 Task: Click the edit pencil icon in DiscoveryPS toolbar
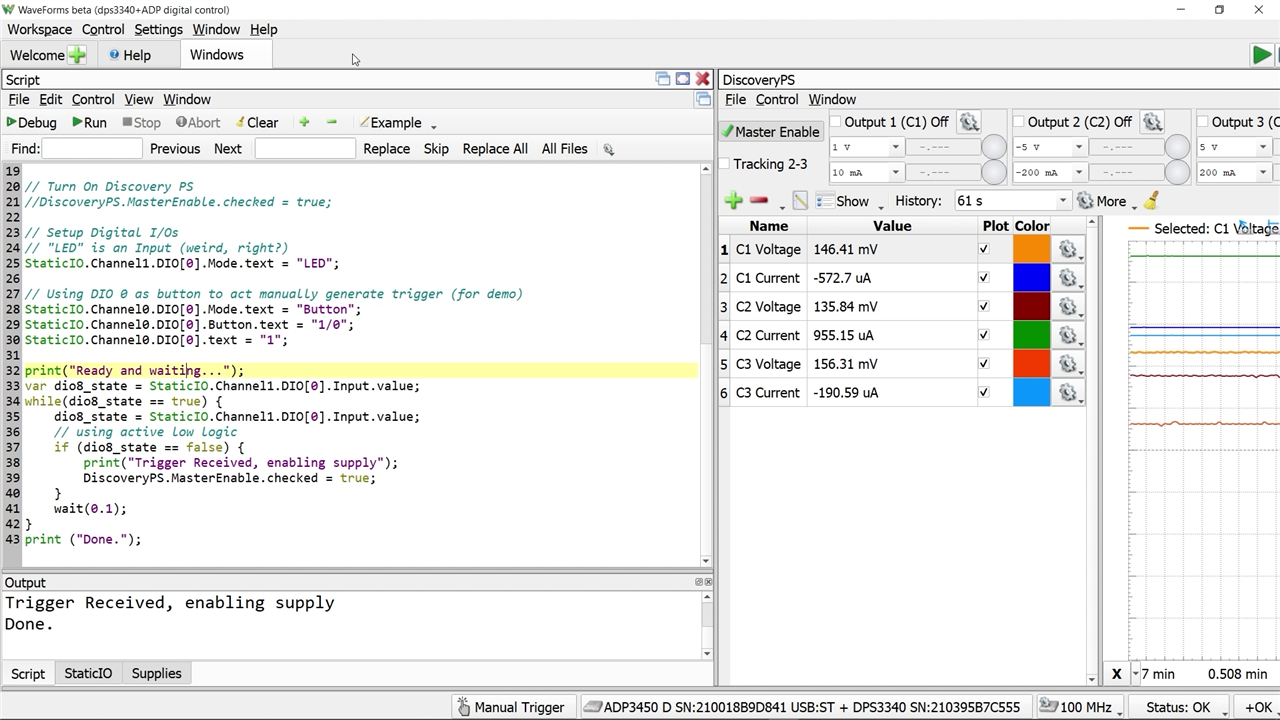(x=800, y=201)
